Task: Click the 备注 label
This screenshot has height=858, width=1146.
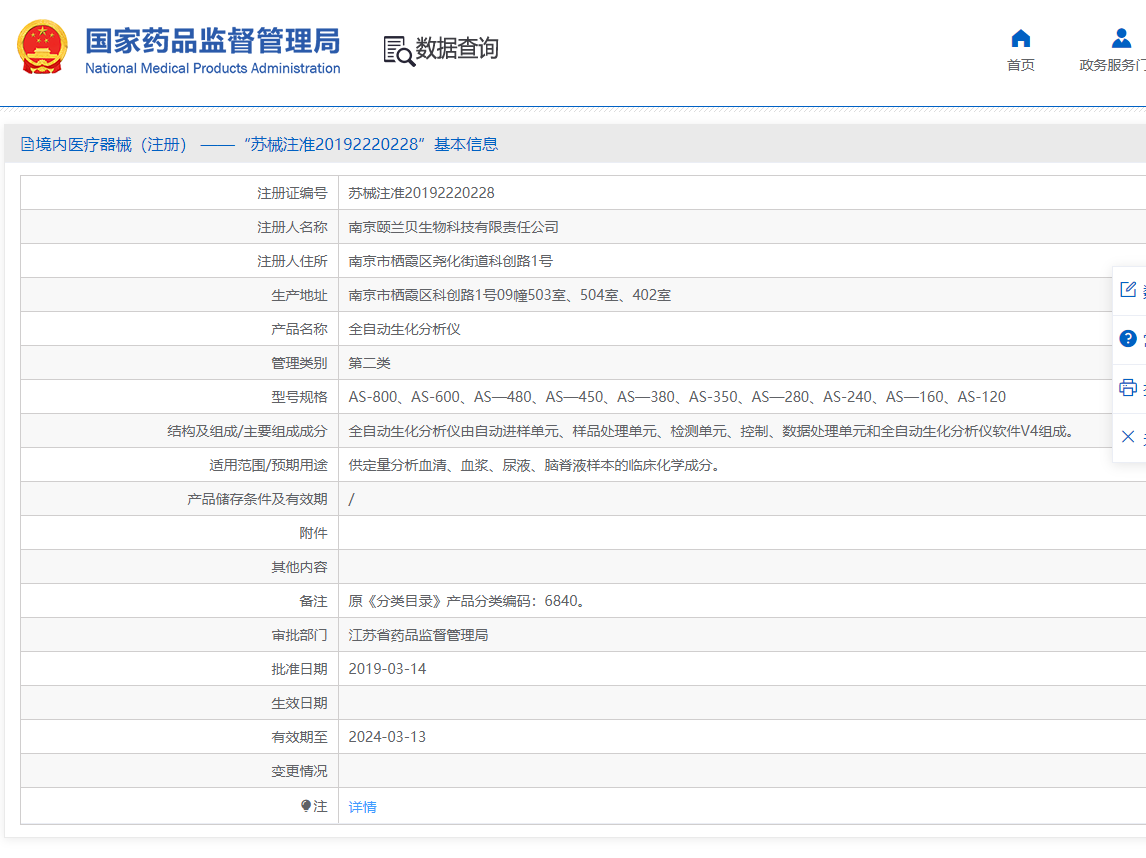Action: point(313,601)
